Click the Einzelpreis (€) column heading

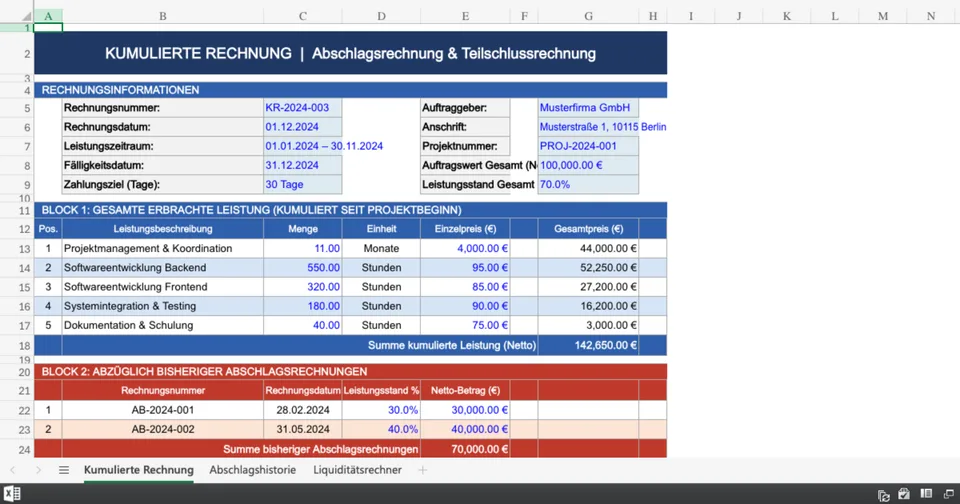[x=465, y=229]
